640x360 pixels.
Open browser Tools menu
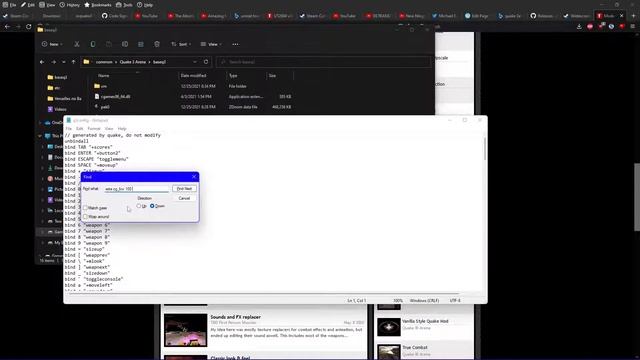[x=124, y=5]
